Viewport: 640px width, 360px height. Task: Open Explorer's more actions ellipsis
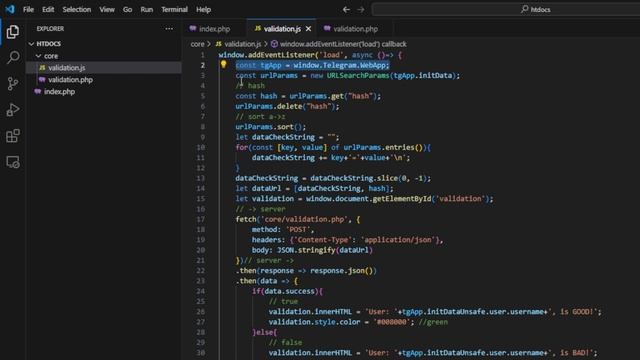coord(169,29)
